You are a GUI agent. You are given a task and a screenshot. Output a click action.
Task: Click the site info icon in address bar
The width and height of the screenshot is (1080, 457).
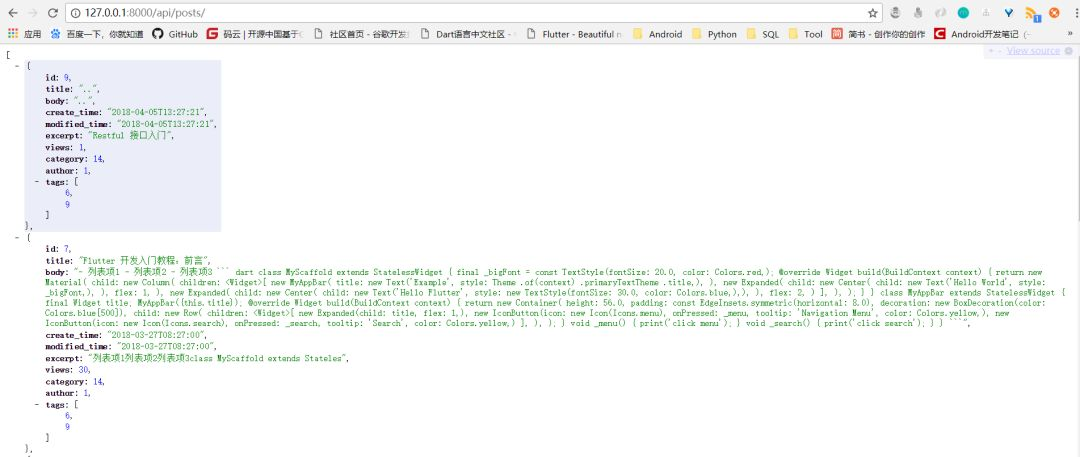[x=75, y=12]
